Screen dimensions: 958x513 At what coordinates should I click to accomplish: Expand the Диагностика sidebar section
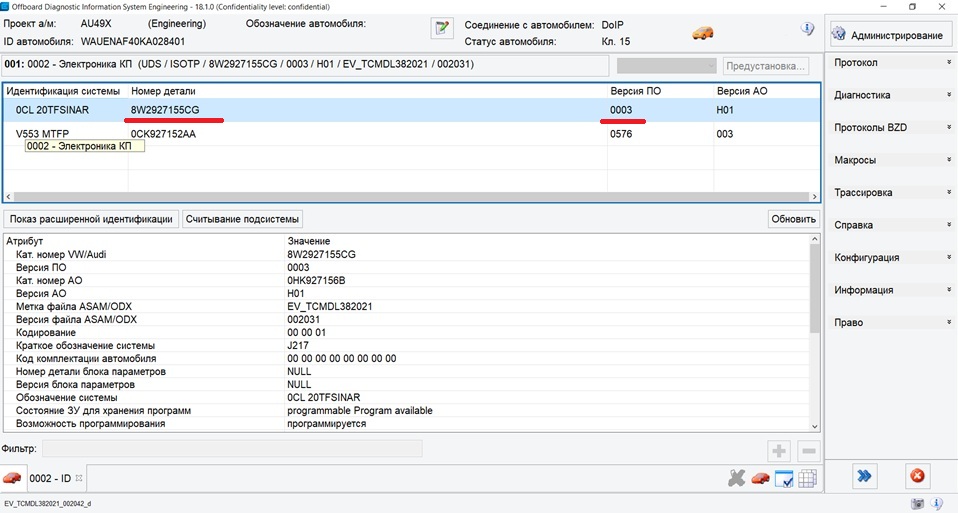click(x=892, y=95)
